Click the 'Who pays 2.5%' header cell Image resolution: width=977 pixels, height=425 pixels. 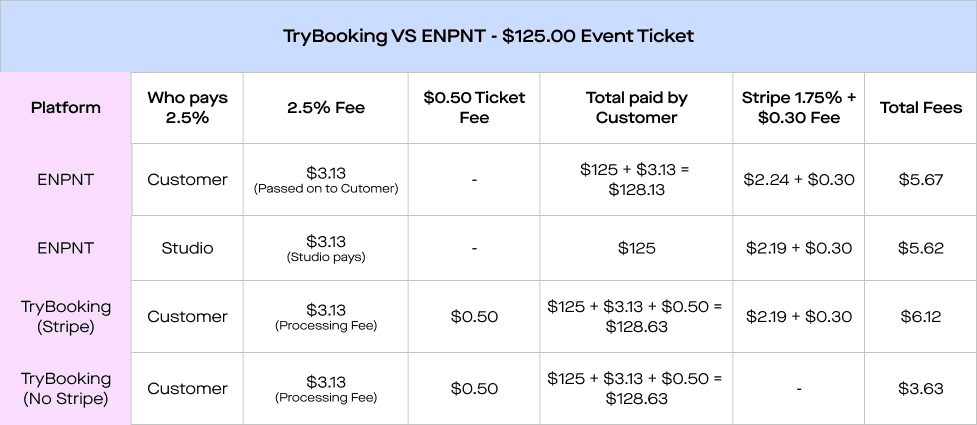(187, 107)
